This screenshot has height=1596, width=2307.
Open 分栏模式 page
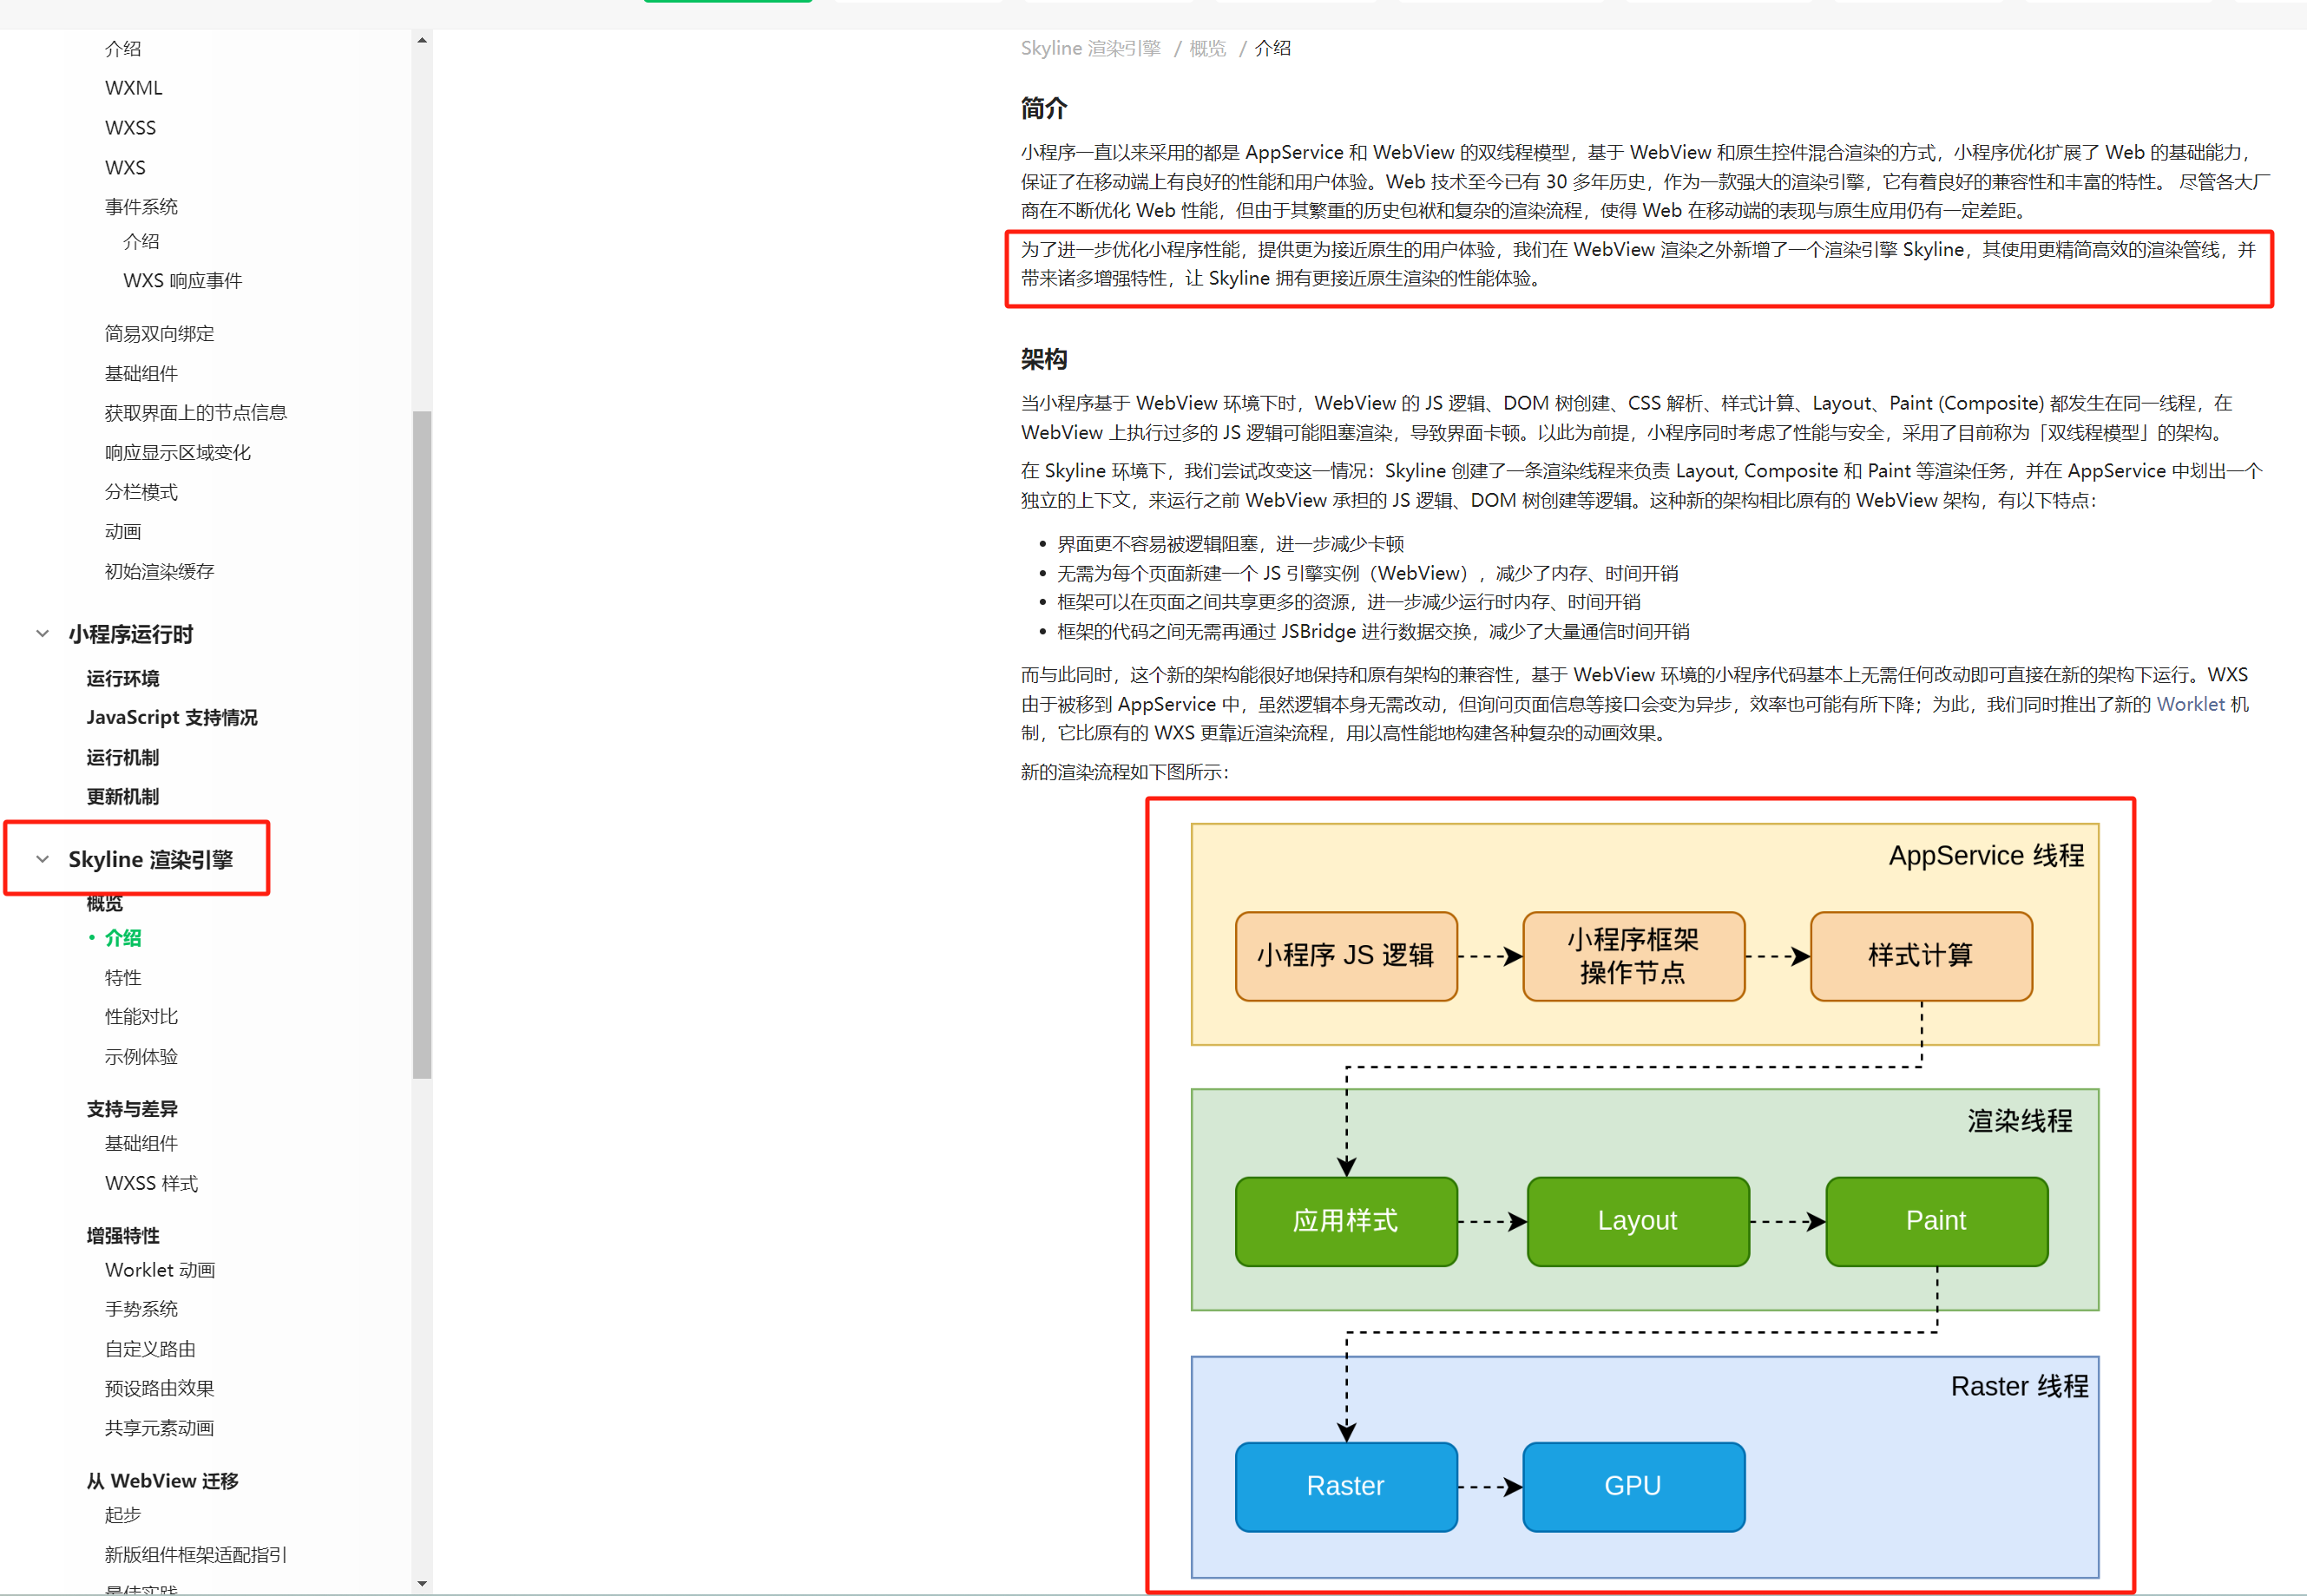coord(141,492)
